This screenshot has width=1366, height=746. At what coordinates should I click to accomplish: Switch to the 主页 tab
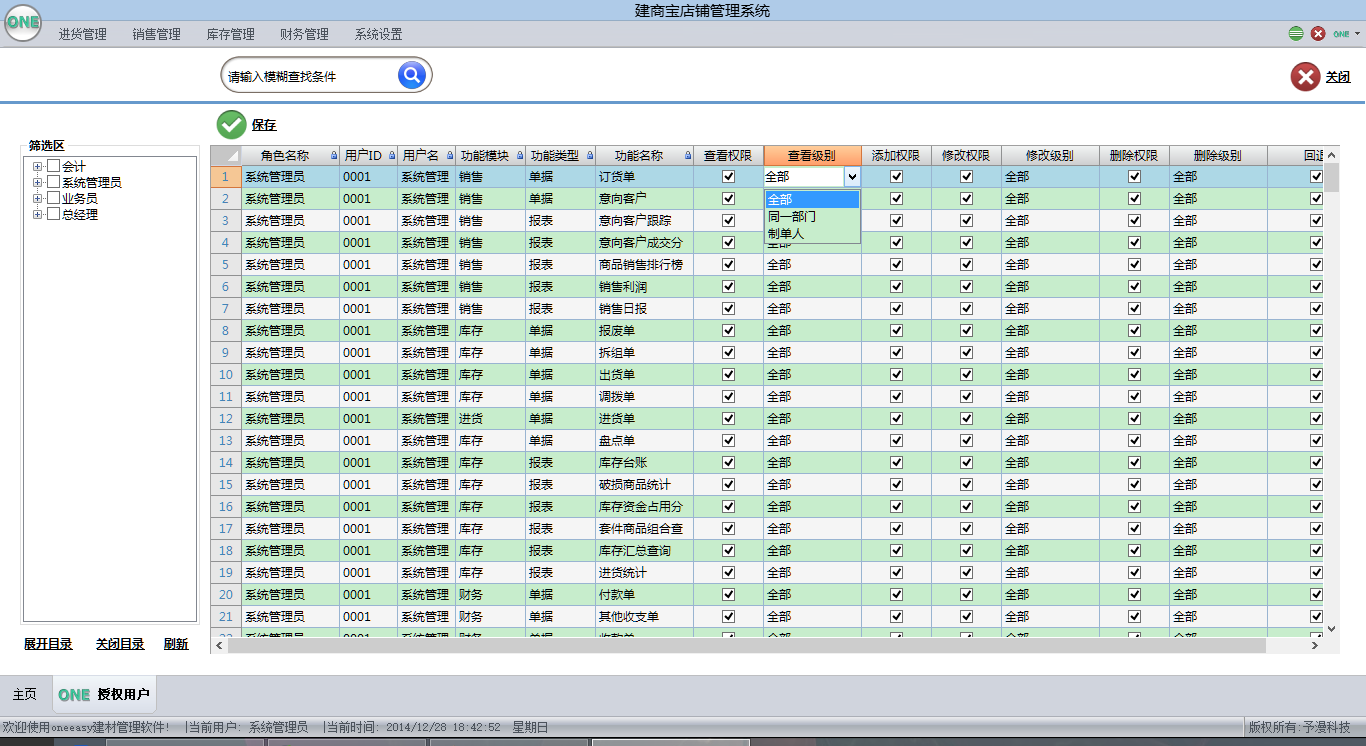pos(24,694)
